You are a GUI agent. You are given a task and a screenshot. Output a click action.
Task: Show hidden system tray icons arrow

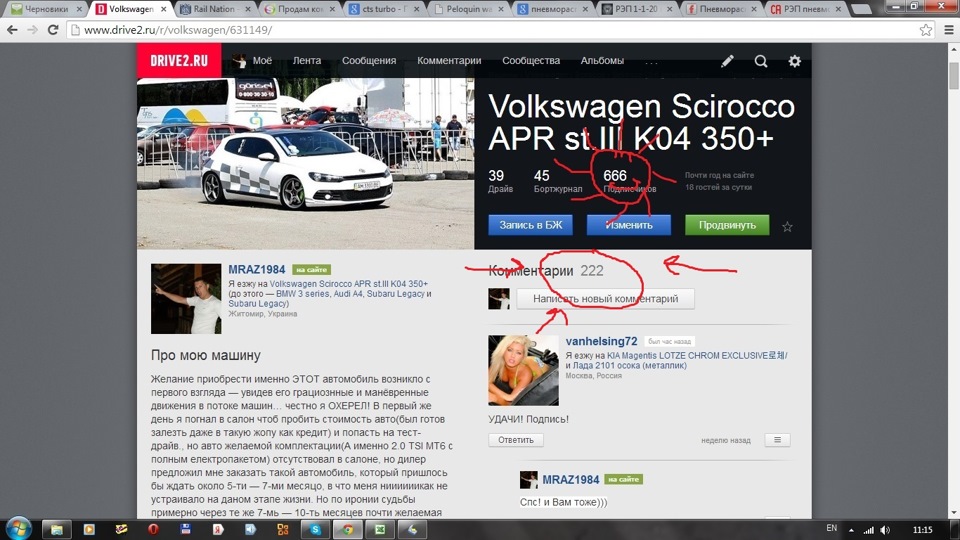click(x=851, y=530)
